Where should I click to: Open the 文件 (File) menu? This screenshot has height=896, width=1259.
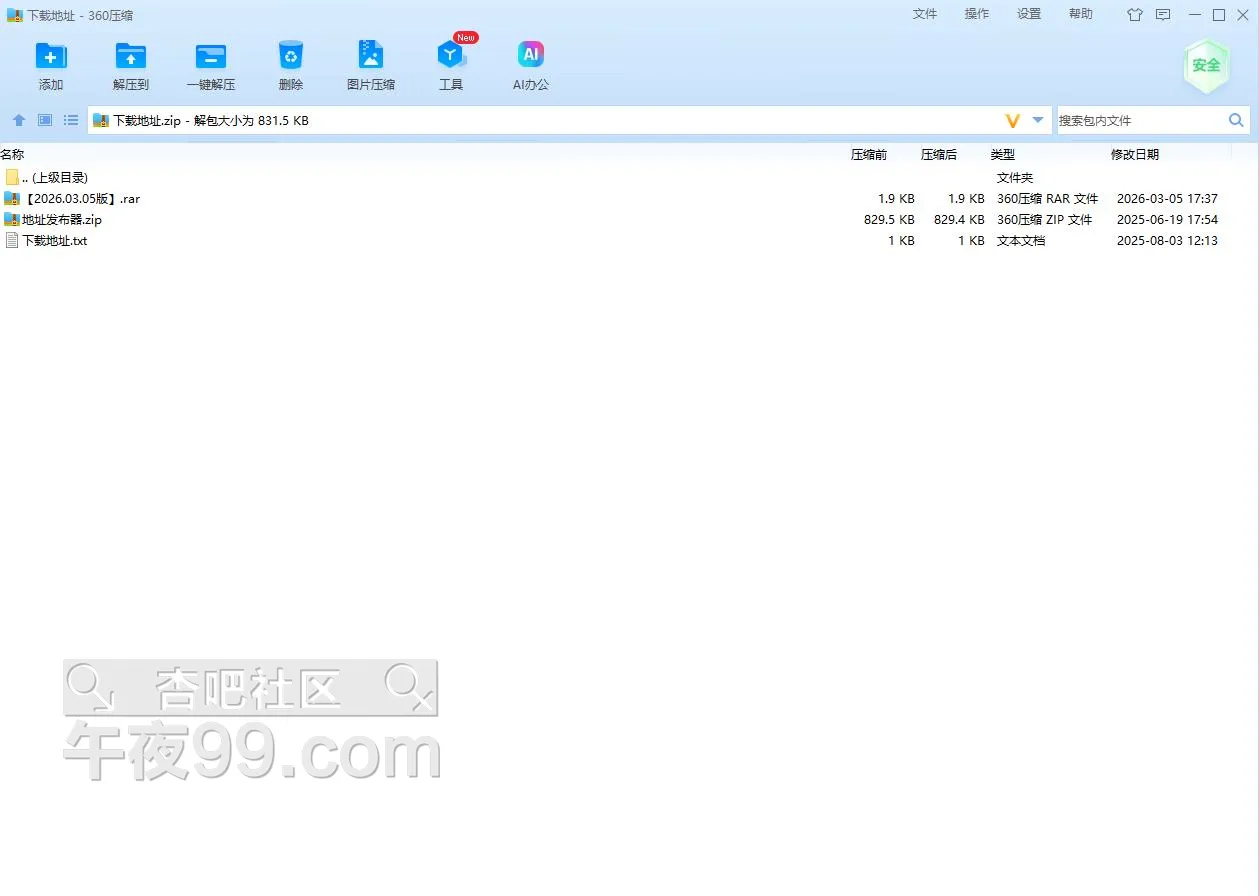[925, 14]
